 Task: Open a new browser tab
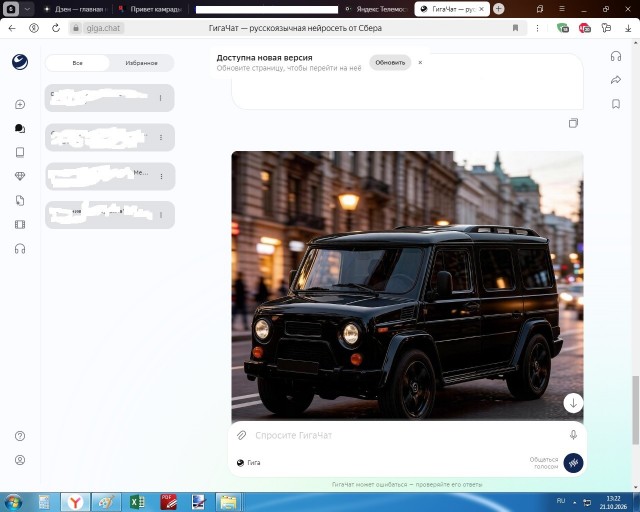click(x=498, y=9)
